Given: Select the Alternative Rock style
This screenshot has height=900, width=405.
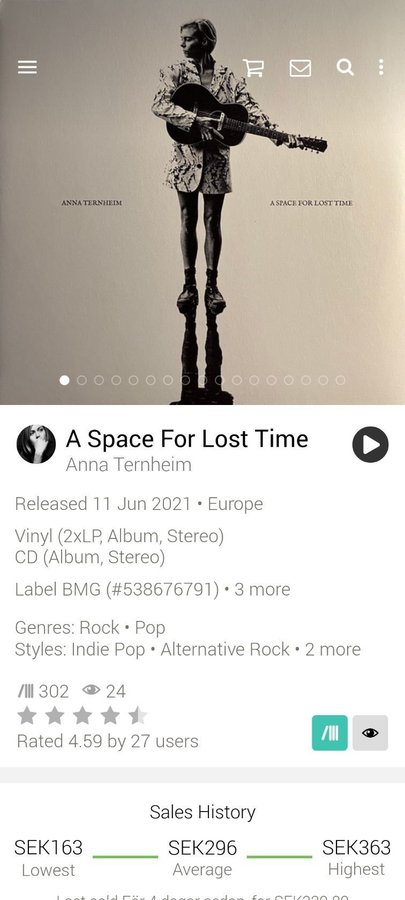Looking at the screenshot, I should coord(225,649).
